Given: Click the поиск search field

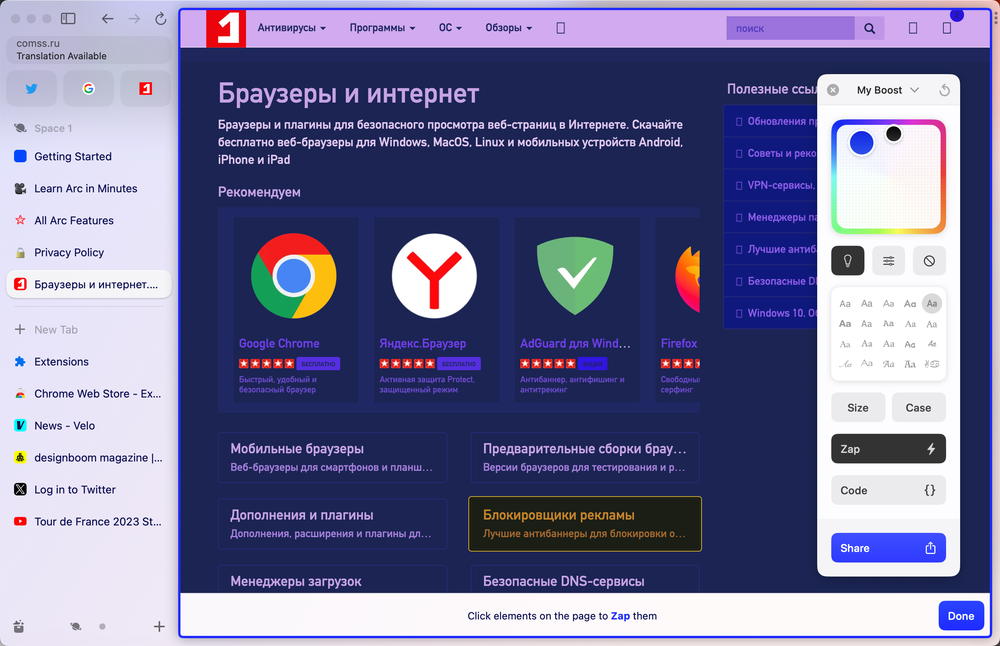Looking at the screenshot, I should coord(790,28).
